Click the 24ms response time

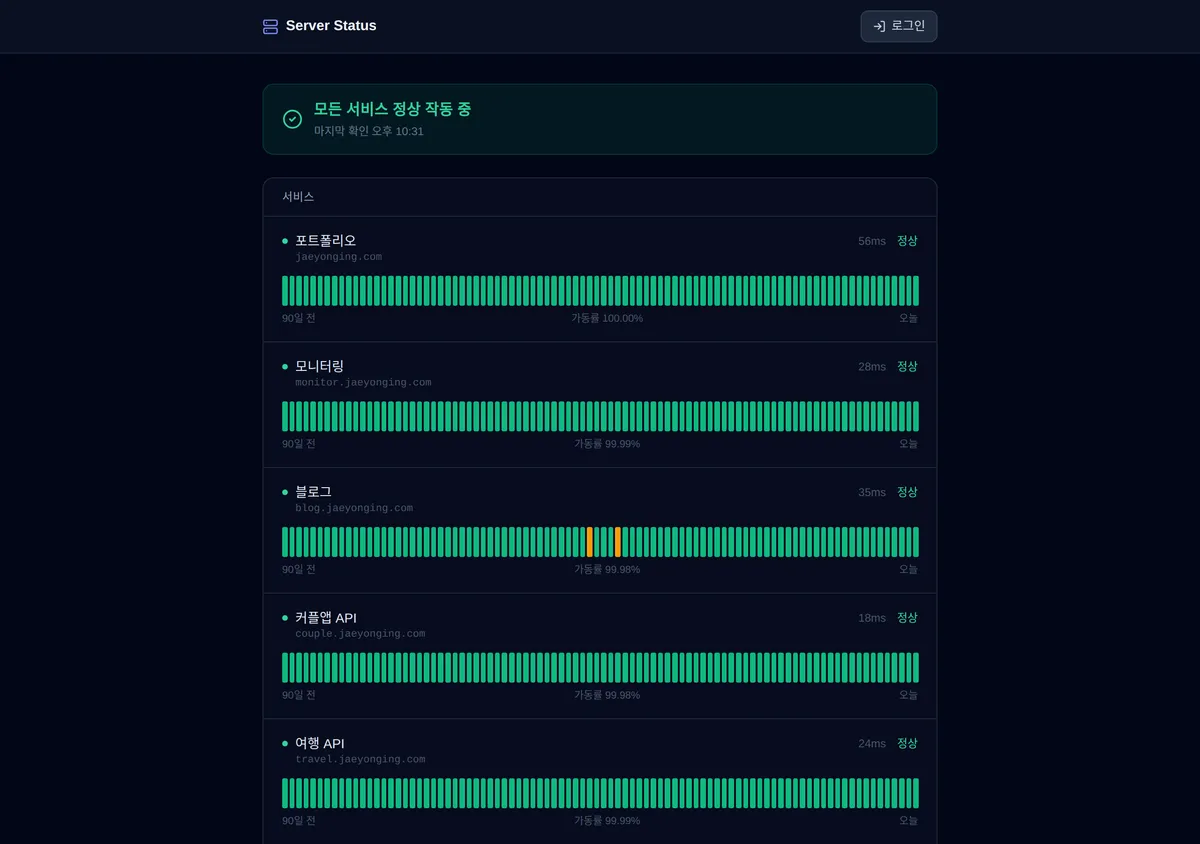coord(872,744)
